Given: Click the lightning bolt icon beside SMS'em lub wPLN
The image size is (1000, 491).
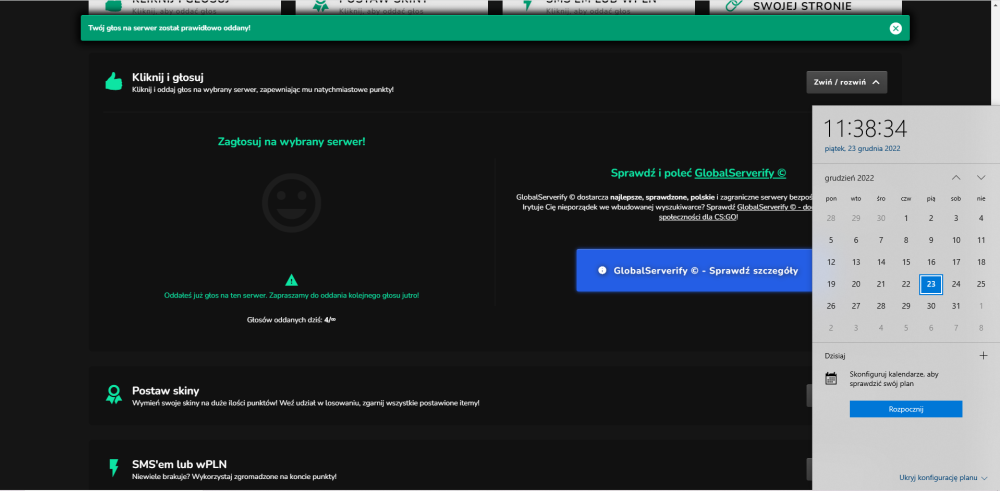Looking at the screenshot, I should click(114, 468).
